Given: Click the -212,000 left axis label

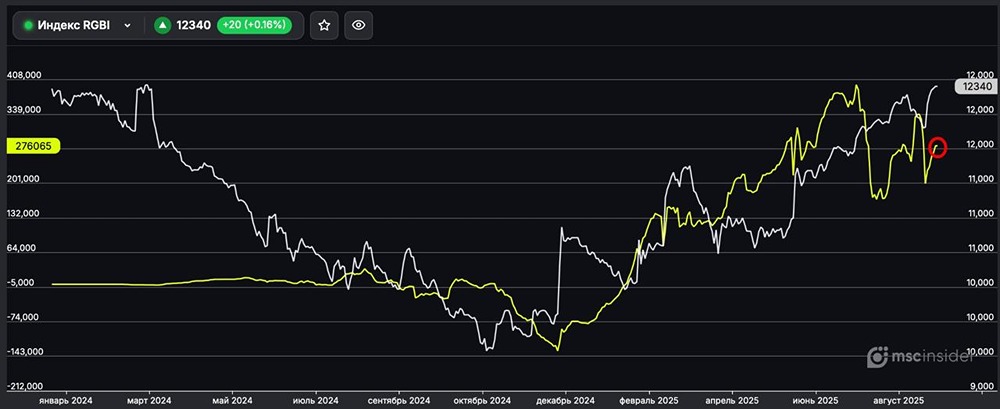Looking at the screenshot, I should click(x=24, y=387).
